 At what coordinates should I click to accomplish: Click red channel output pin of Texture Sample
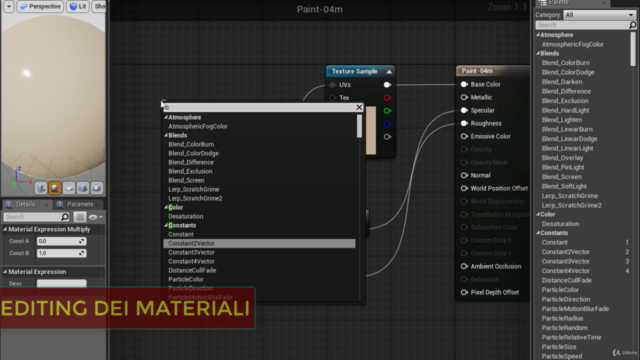pos(387,98)
